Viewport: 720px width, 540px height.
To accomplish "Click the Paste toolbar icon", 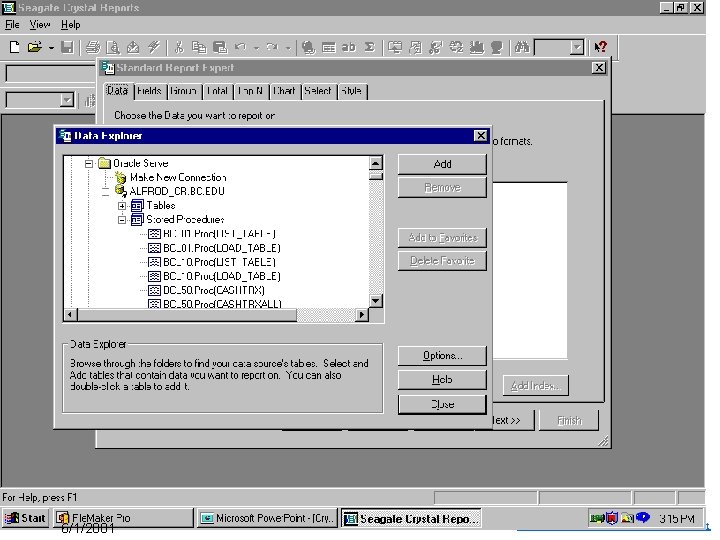I will (x=220, y=47).
